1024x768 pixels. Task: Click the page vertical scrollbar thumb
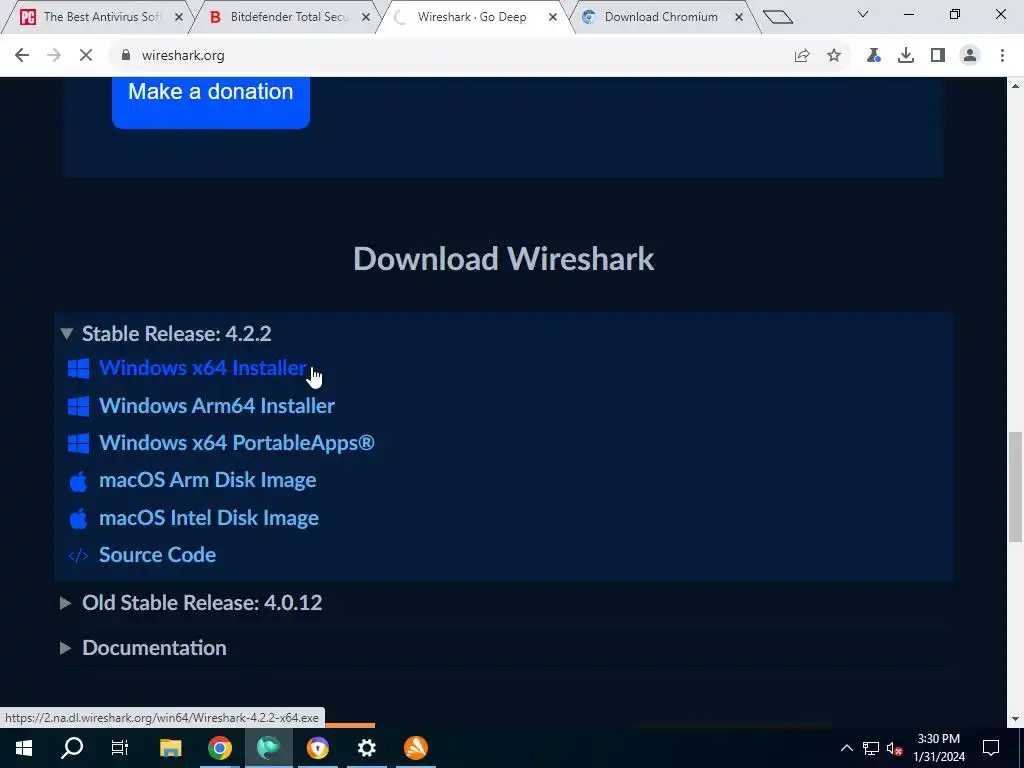[x=1015, y=486]
